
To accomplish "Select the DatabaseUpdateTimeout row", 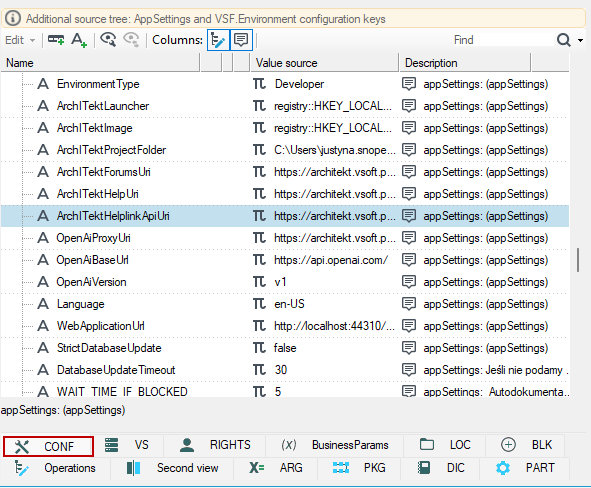I will 285,370.
